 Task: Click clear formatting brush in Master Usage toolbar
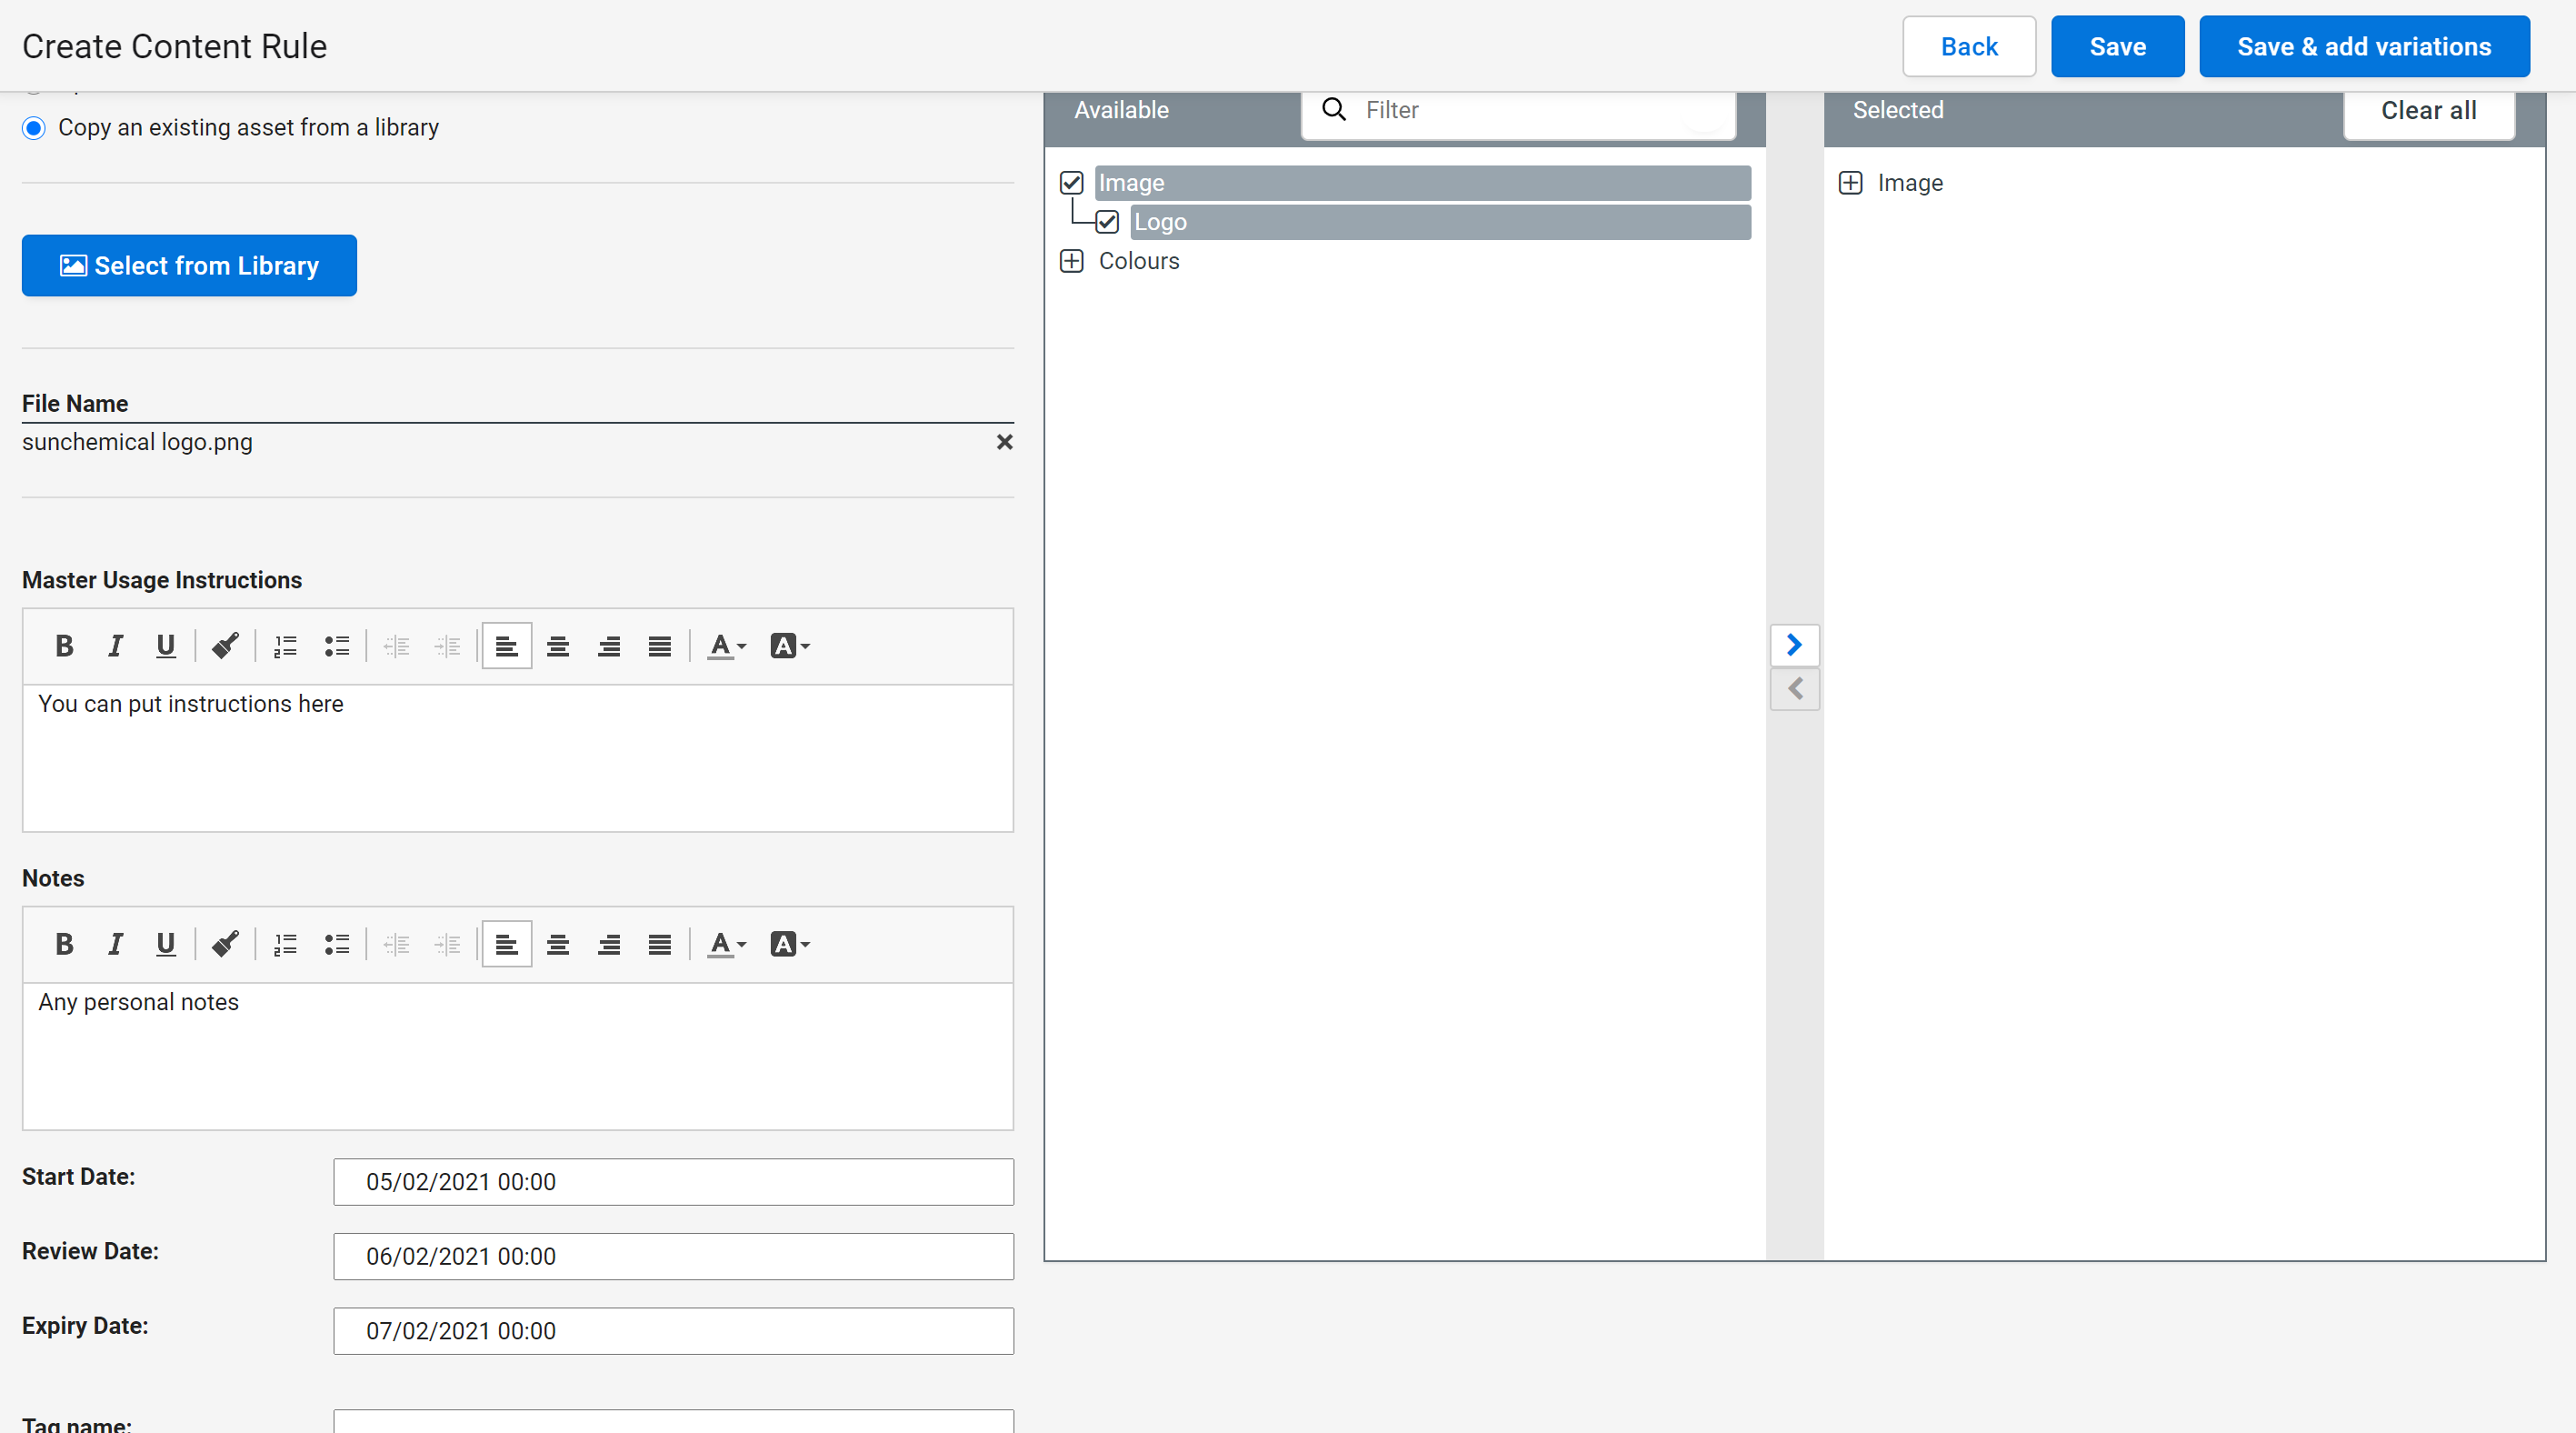pyautogui.click(x=225, y=646)
